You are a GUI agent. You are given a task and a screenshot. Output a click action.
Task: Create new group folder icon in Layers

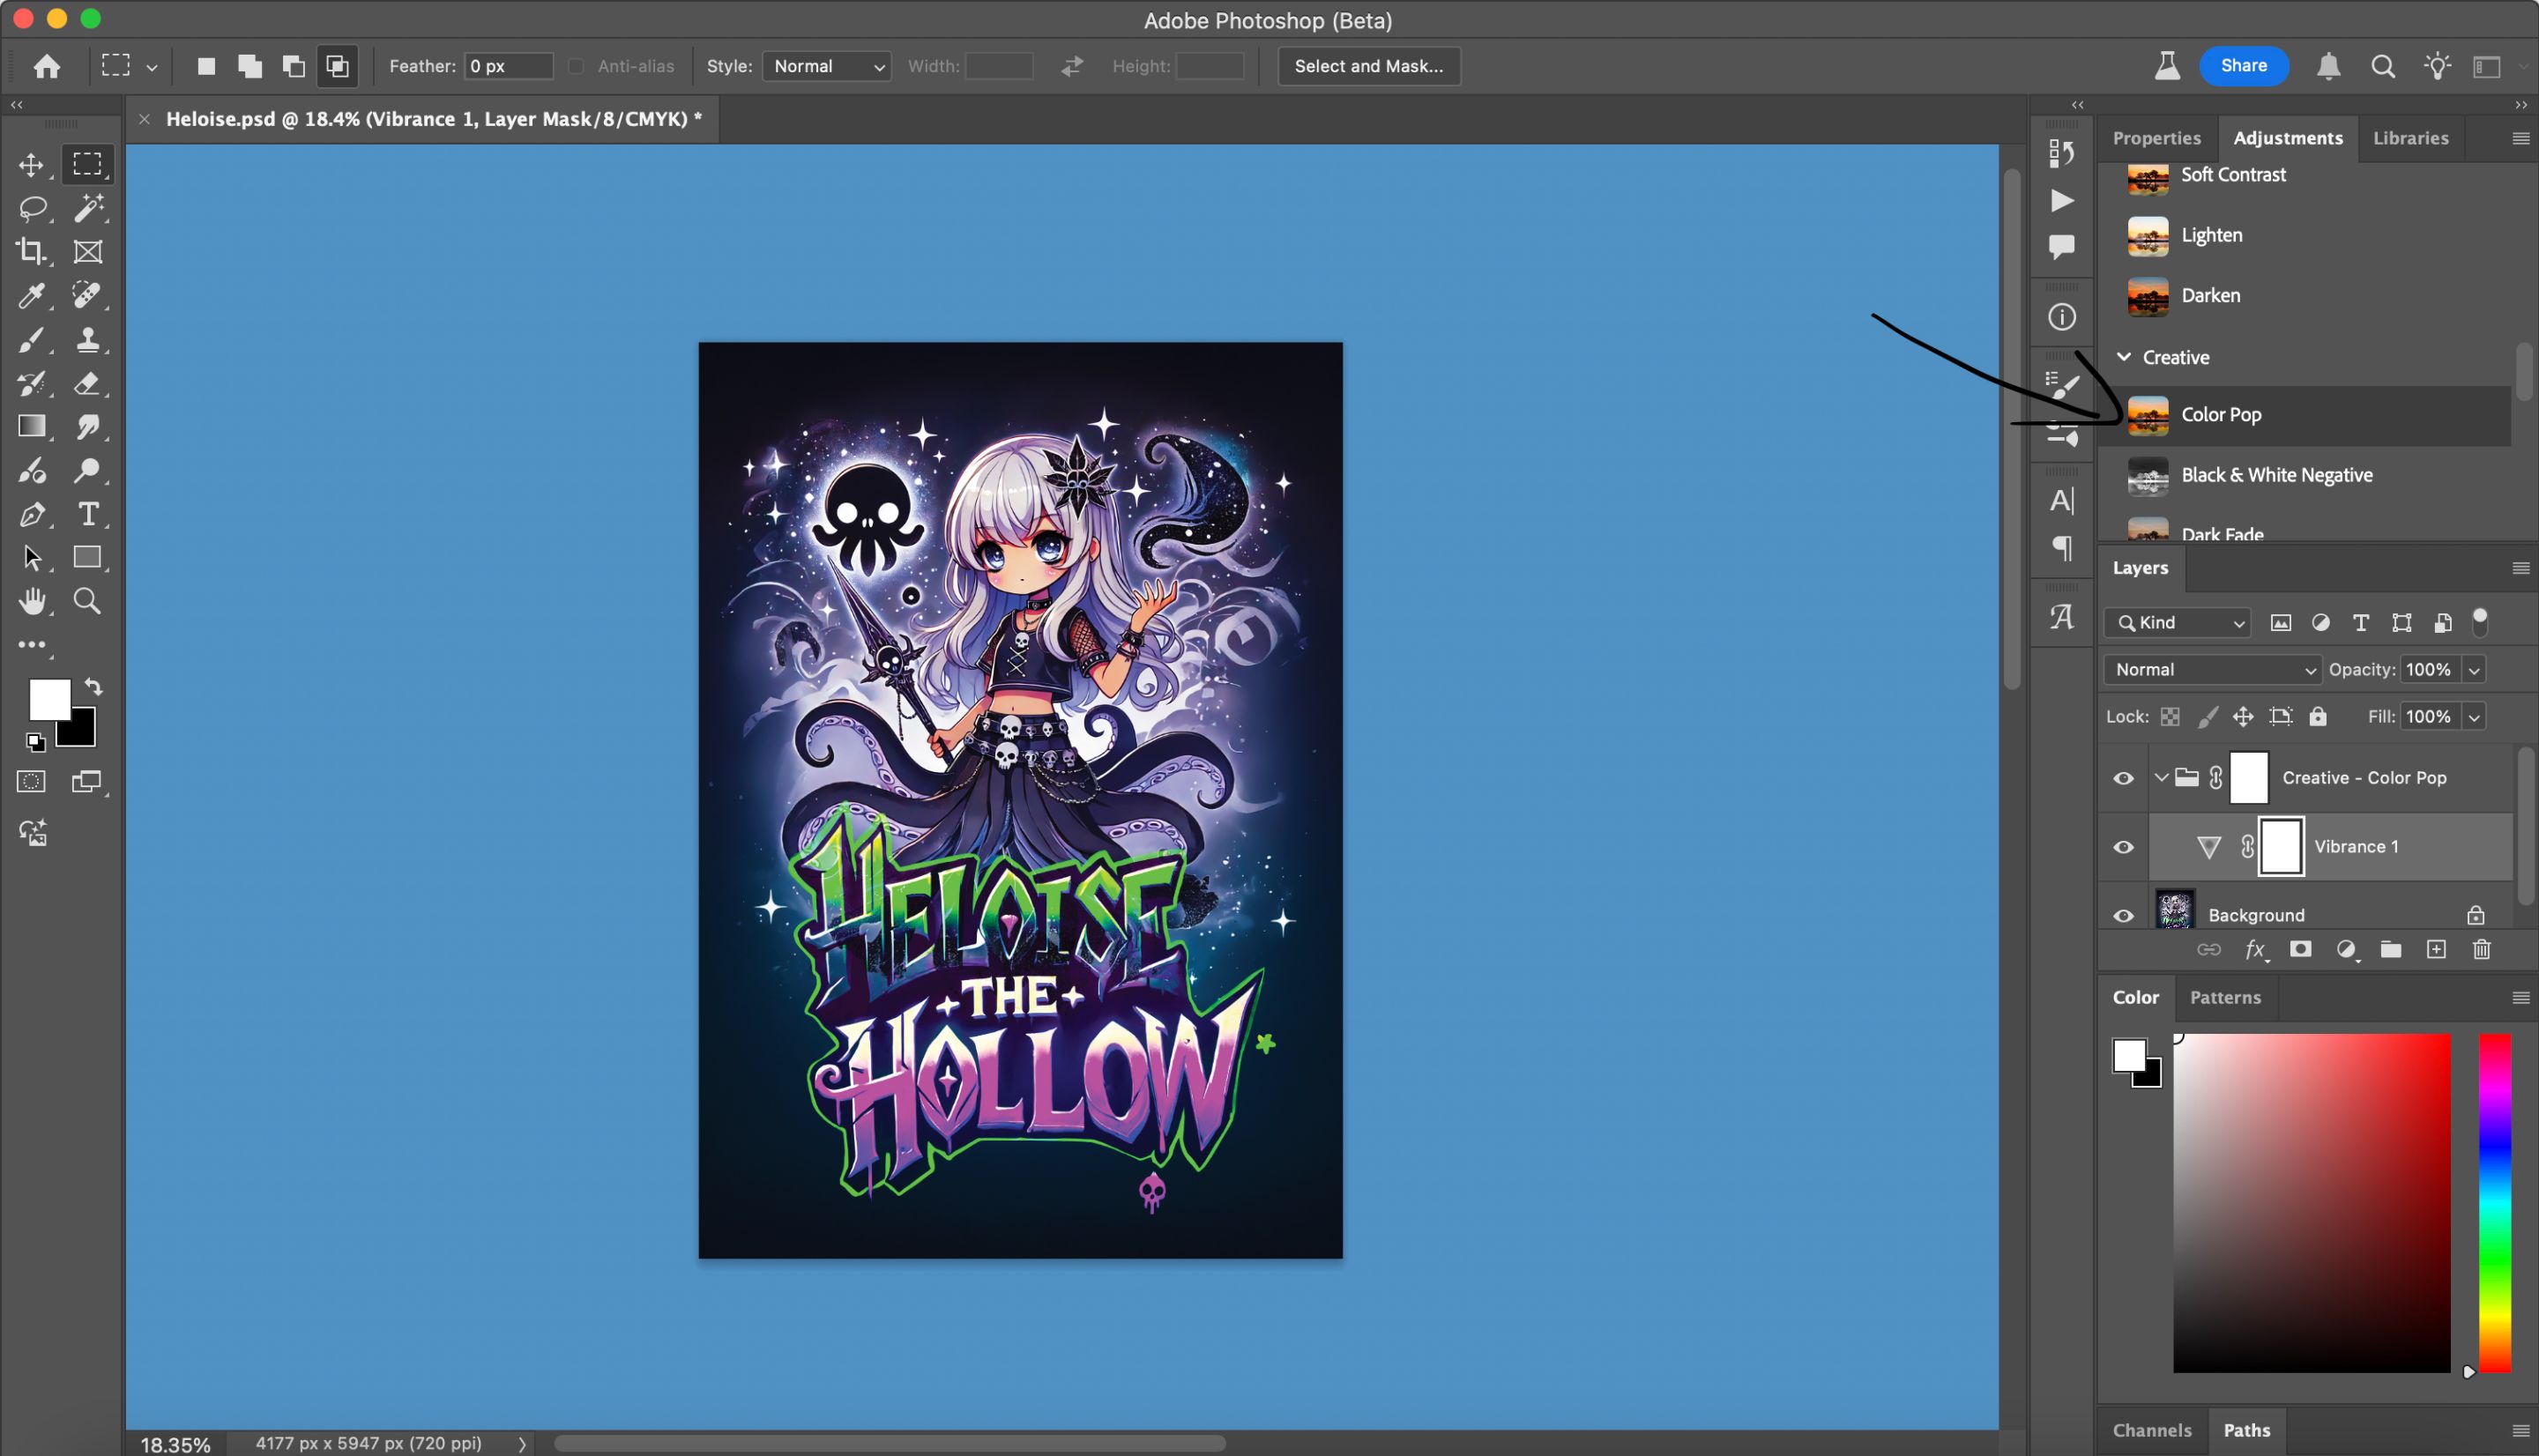(x=2391, y=950)
